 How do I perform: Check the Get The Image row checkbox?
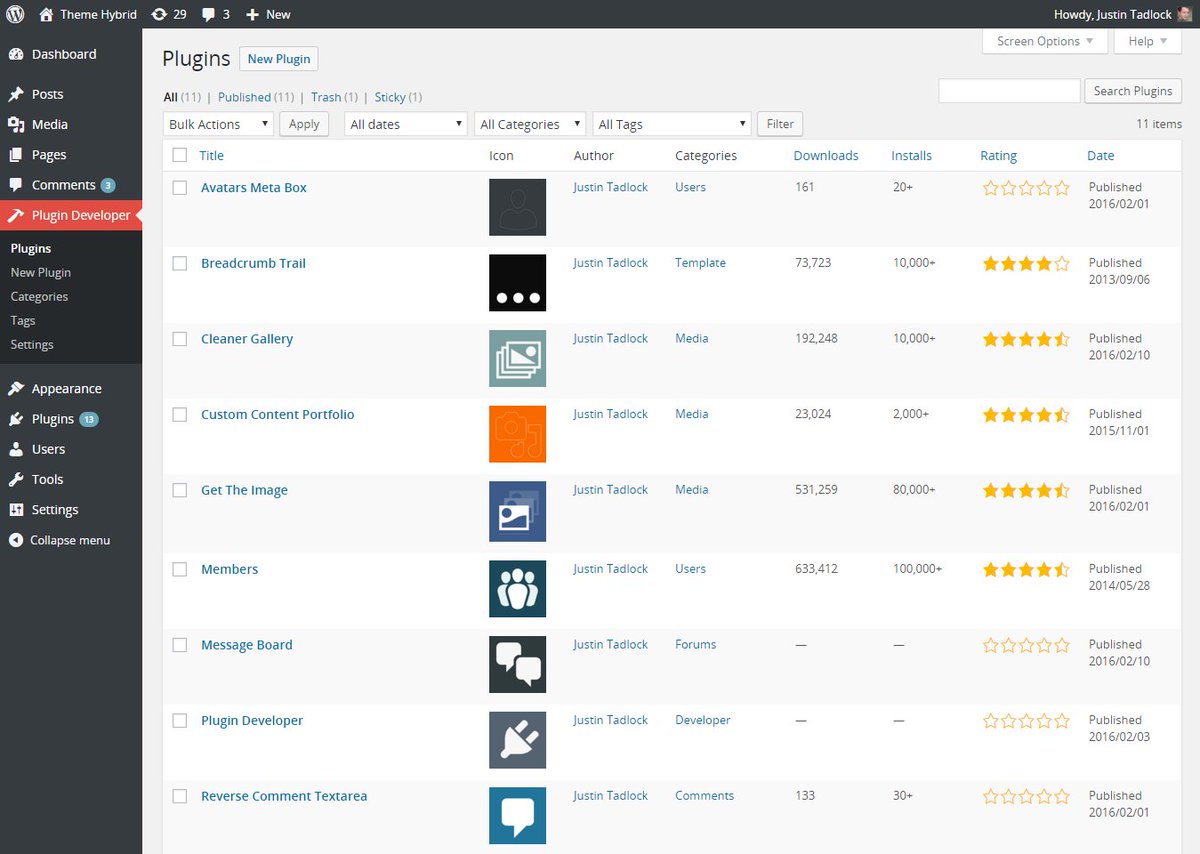[x=180, y=490]
